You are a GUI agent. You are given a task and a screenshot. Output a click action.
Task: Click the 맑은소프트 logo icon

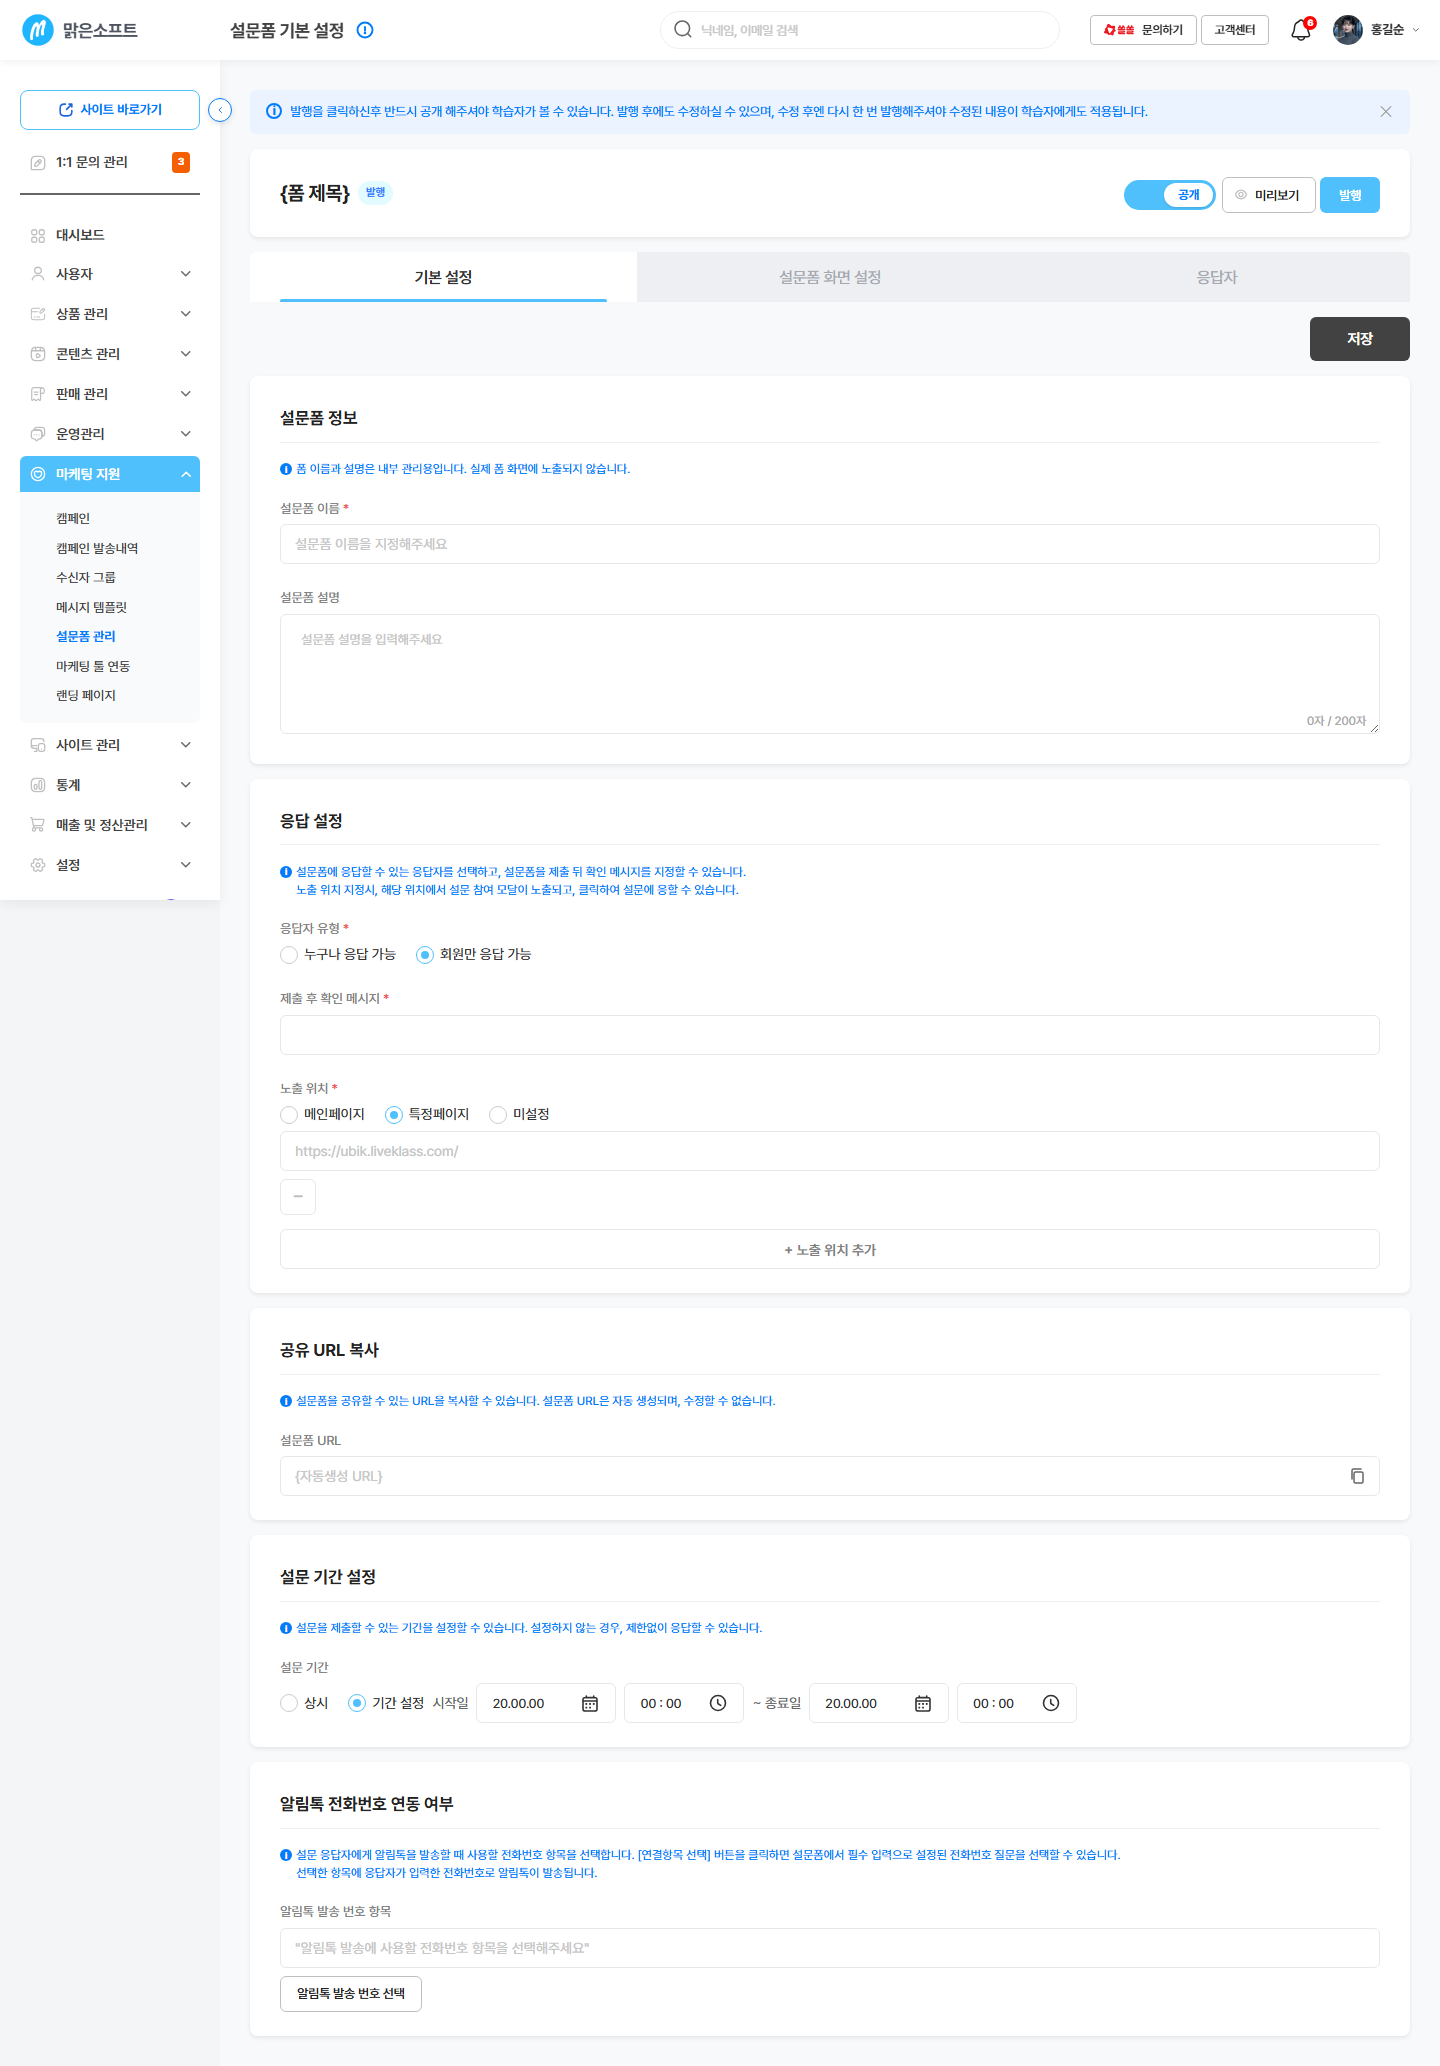[x=38, y=30]
